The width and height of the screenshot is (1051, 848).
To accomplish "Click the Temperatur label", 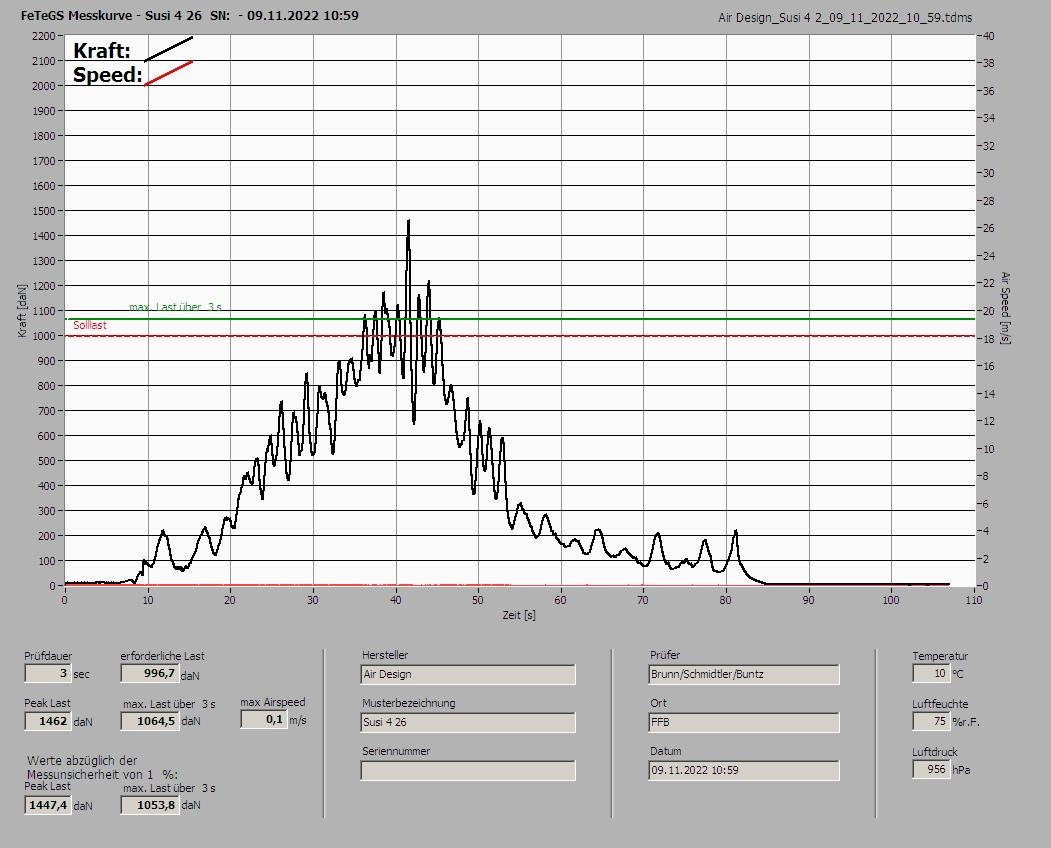I will pyautogui.click(x=940, y=656).
